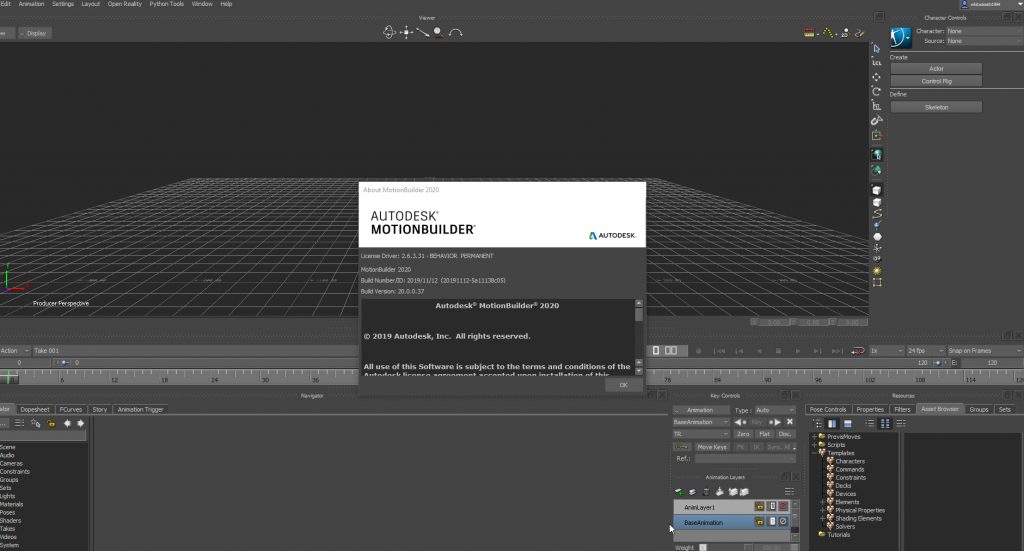Image resolution: width=1024 pixels, height=551 pixels.
Task: Open the Character dropdown
Action: (985, 31)
